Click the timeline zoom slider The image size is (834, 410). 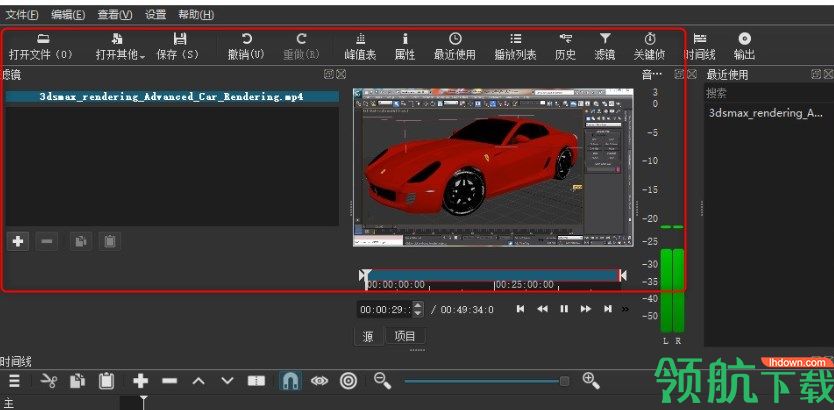pyautogui.click(x=487, y=381)
